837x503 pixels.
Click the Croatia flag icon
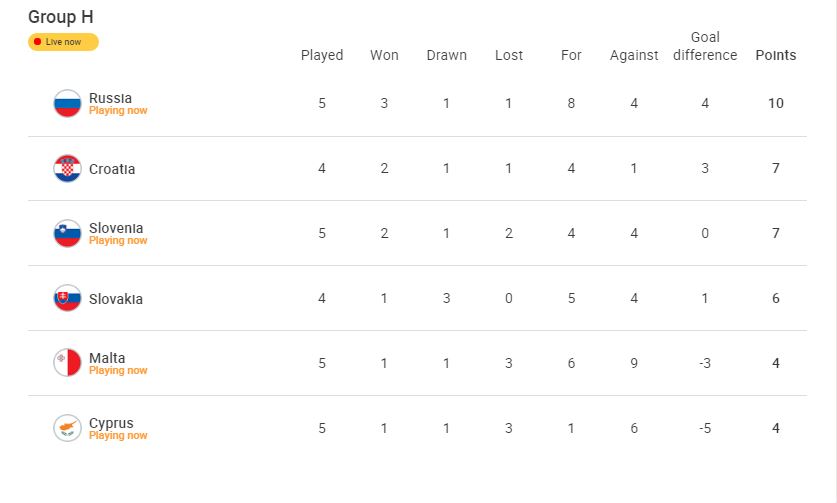coord(67,169)
